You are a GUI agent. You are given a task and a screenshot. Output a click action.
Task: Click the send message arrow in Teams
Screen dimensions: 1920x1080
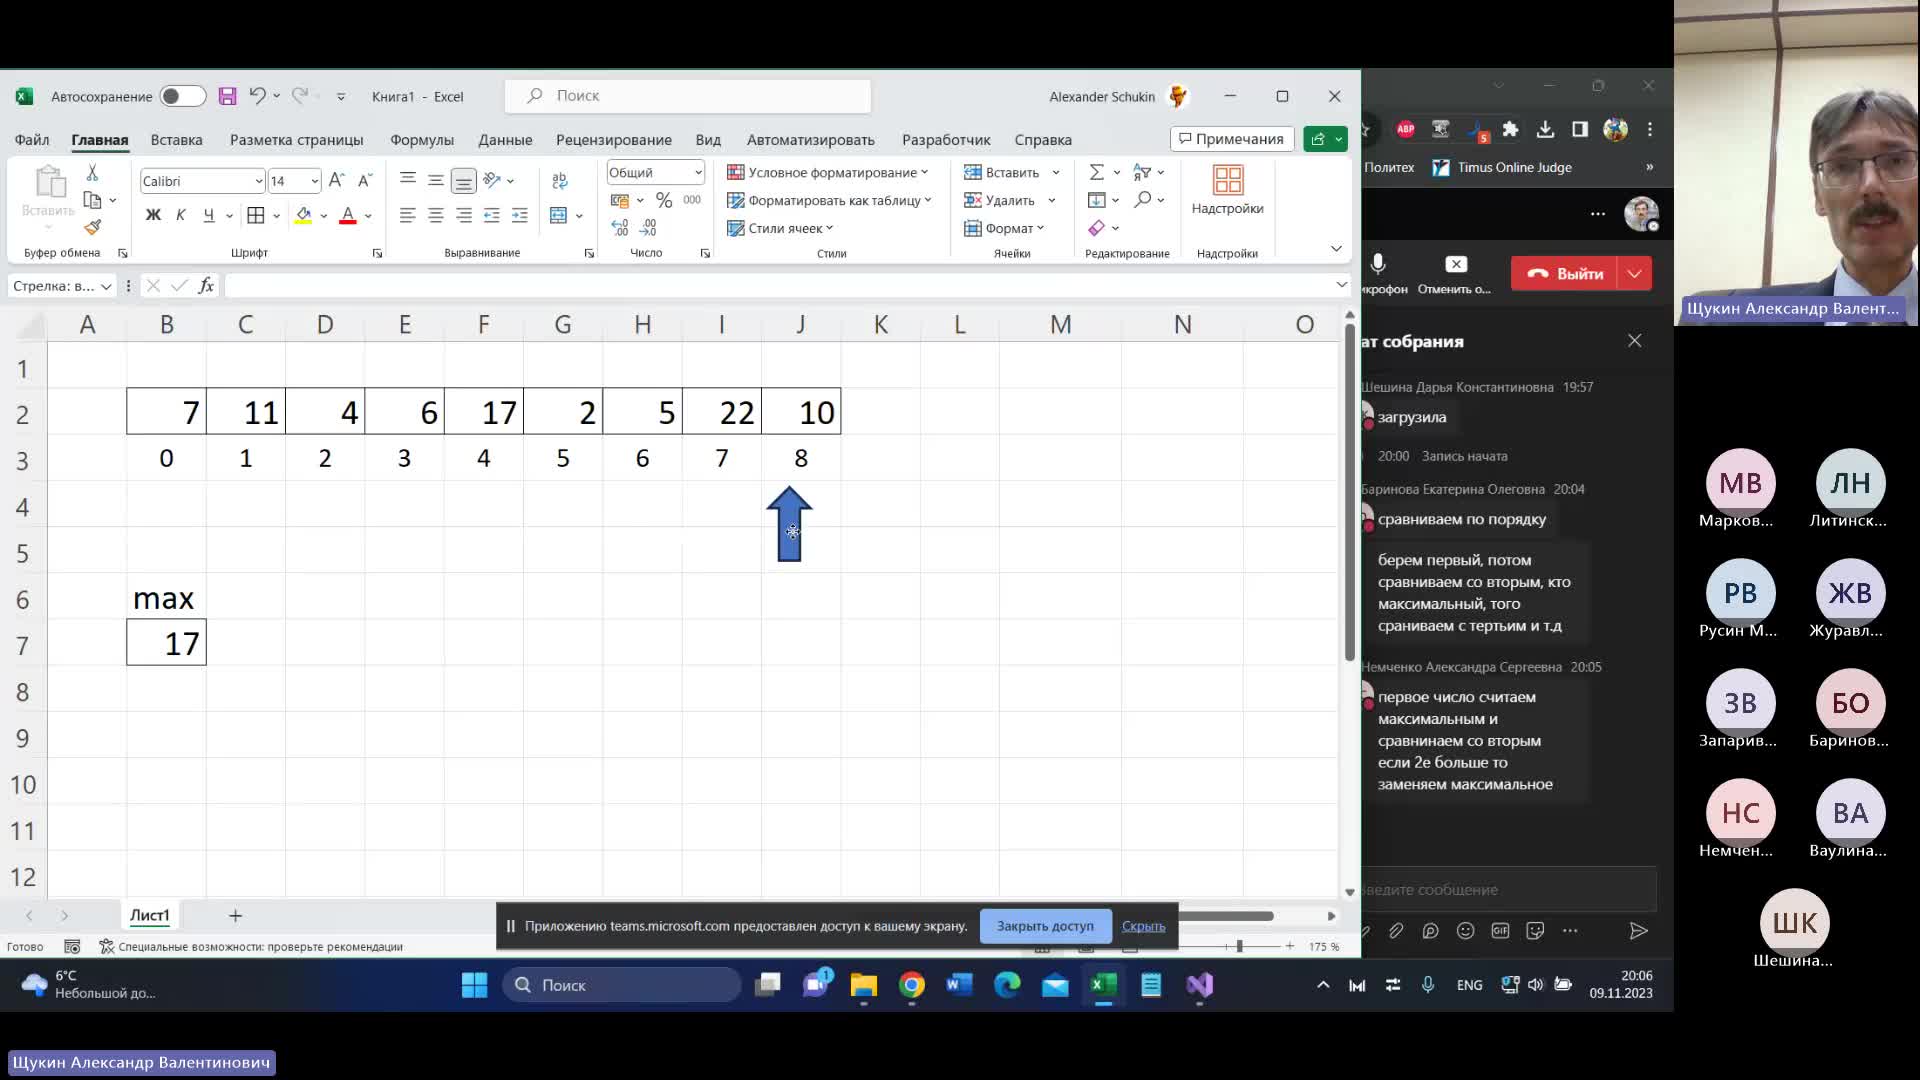pyautogui.click(x=1638, y=931)
